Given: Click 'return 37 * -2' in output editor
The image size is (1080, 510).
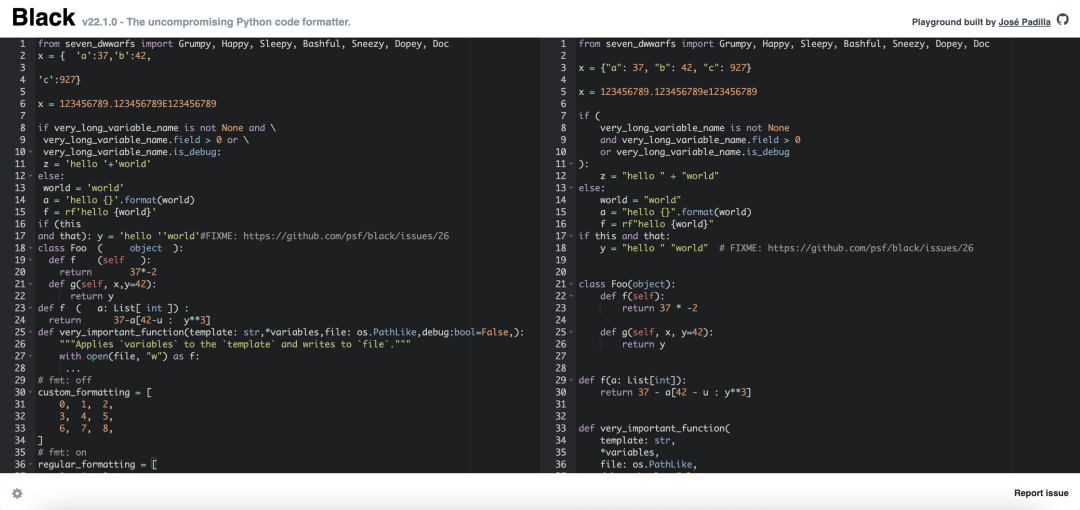Looking at the screenshot, I should 660,308.
